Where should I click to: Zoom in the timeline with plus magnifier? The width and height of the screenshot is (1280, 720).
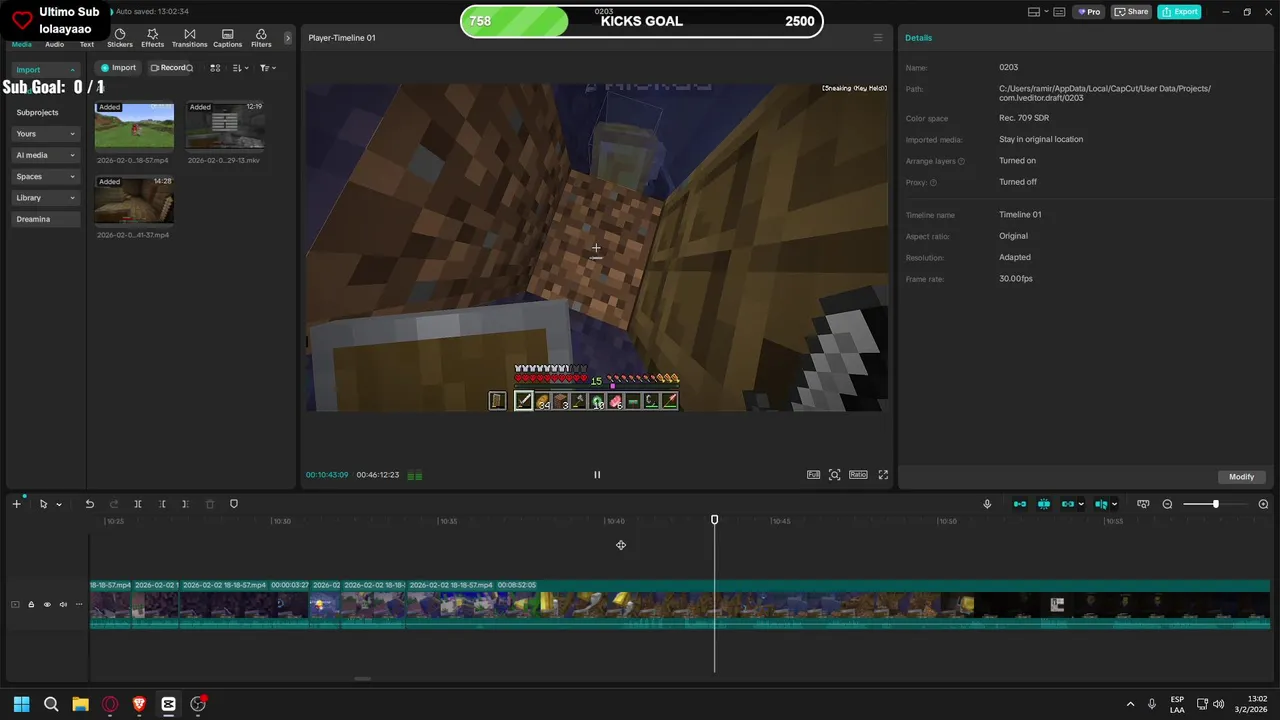pyautogui.click(x=1263, y=504)
